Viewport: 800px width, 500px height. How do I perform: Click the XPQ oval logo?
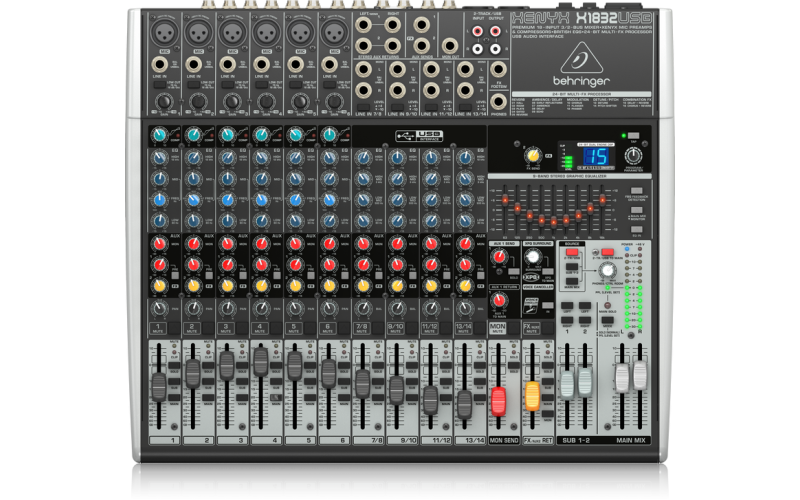(x=531, y=277)
